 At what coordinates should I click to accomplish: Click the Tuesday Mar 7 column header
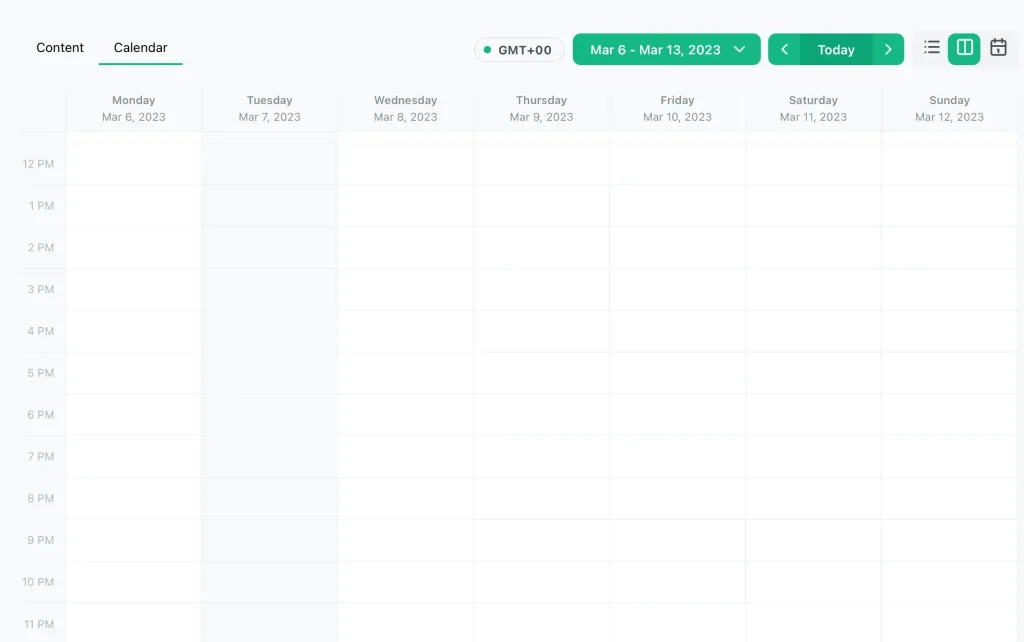click(270, 108)
